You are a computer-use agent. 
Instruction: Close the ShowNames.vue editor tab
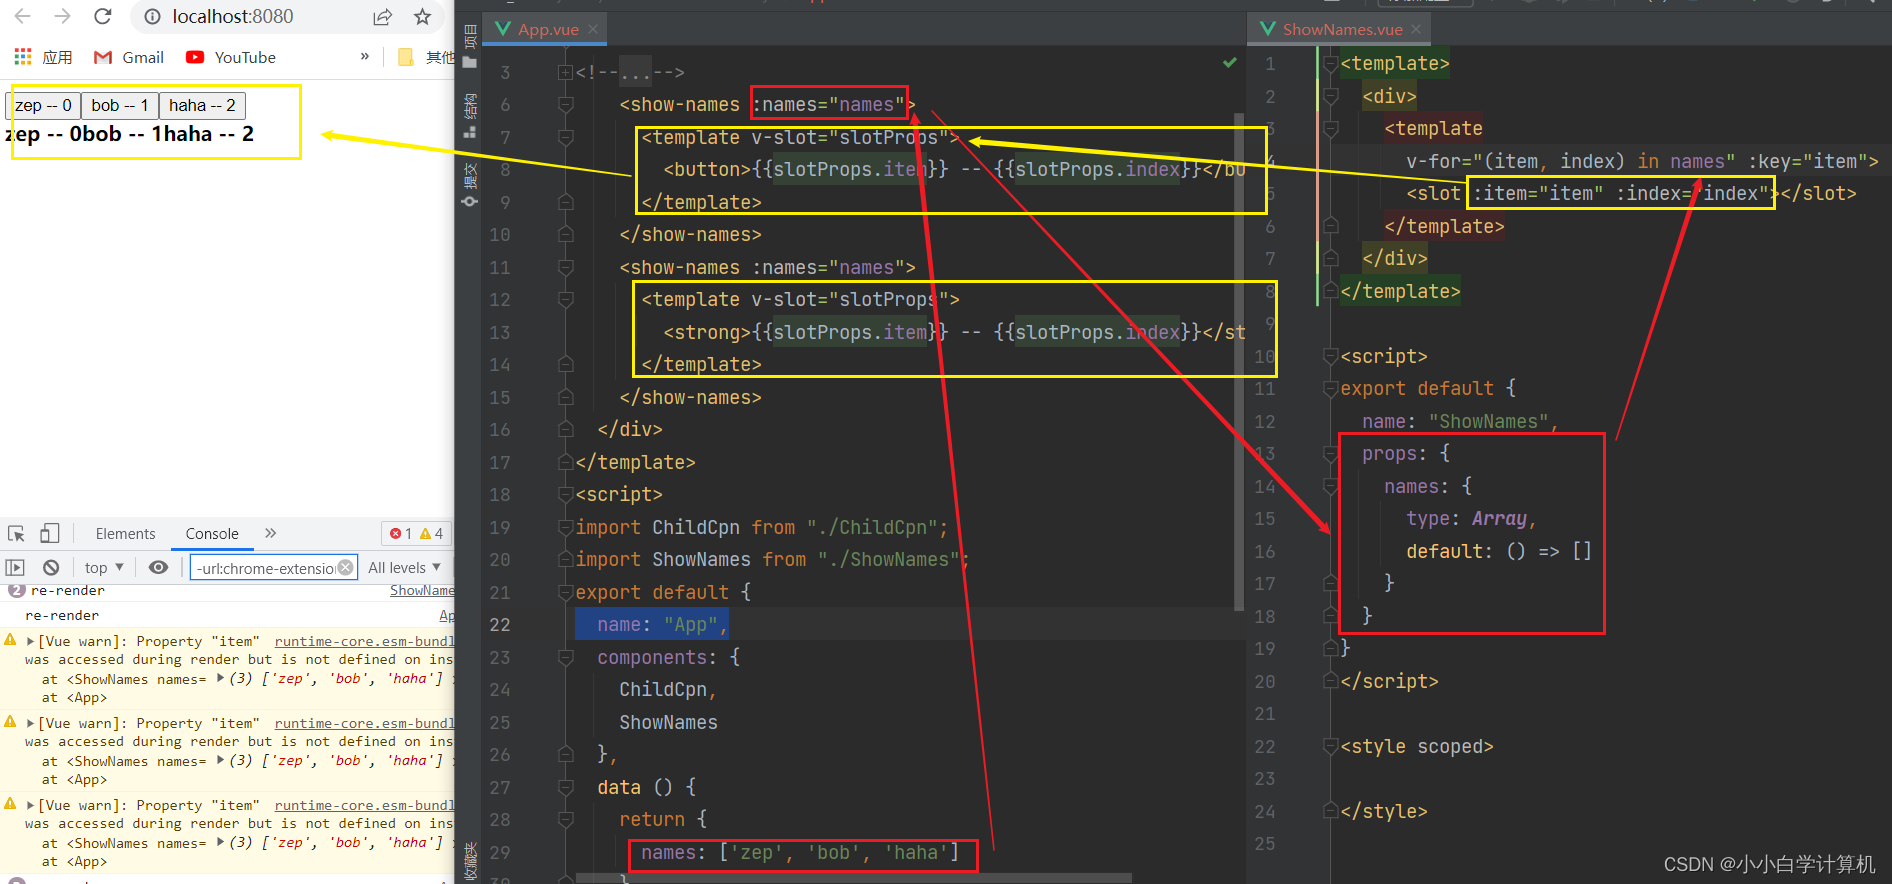click(x=1416, y=29)
